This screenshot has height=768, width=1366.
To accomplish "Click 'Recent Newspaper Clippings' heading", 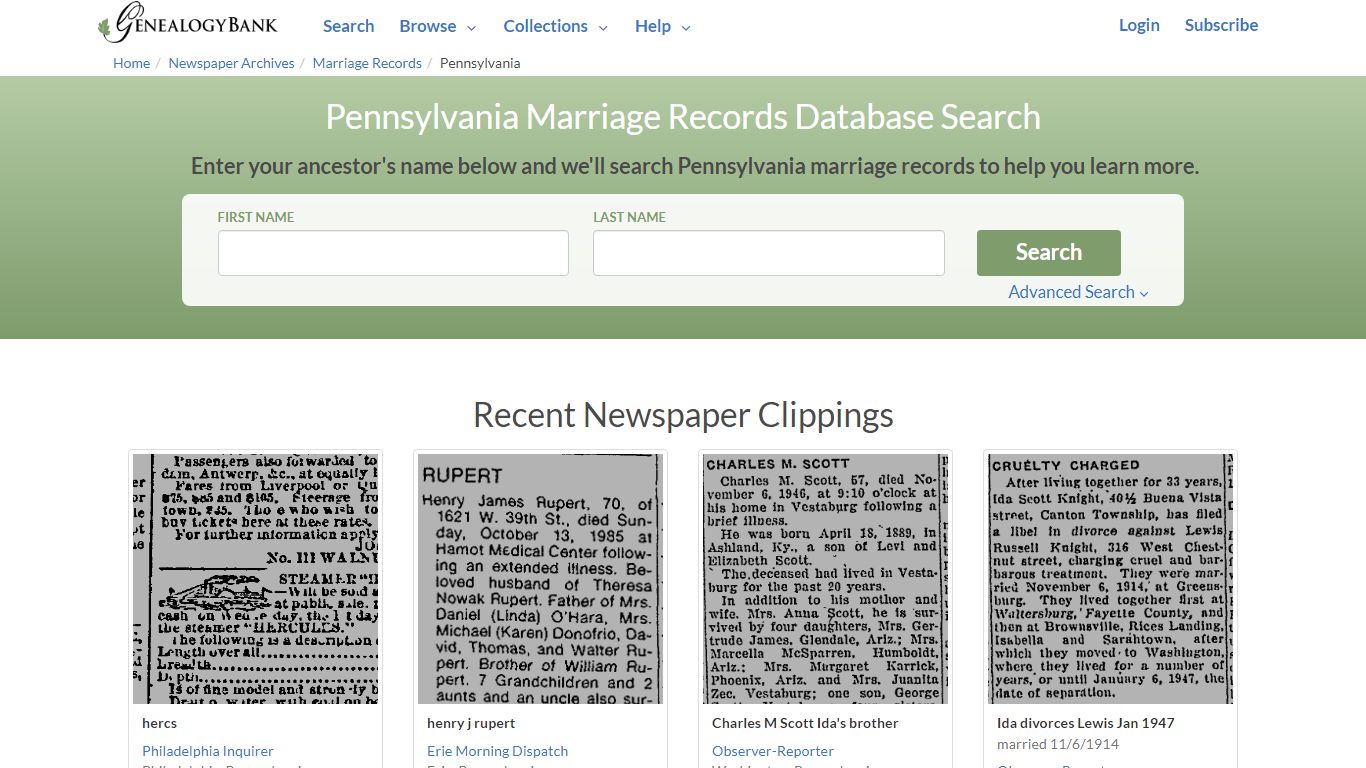I will [683, 414].
